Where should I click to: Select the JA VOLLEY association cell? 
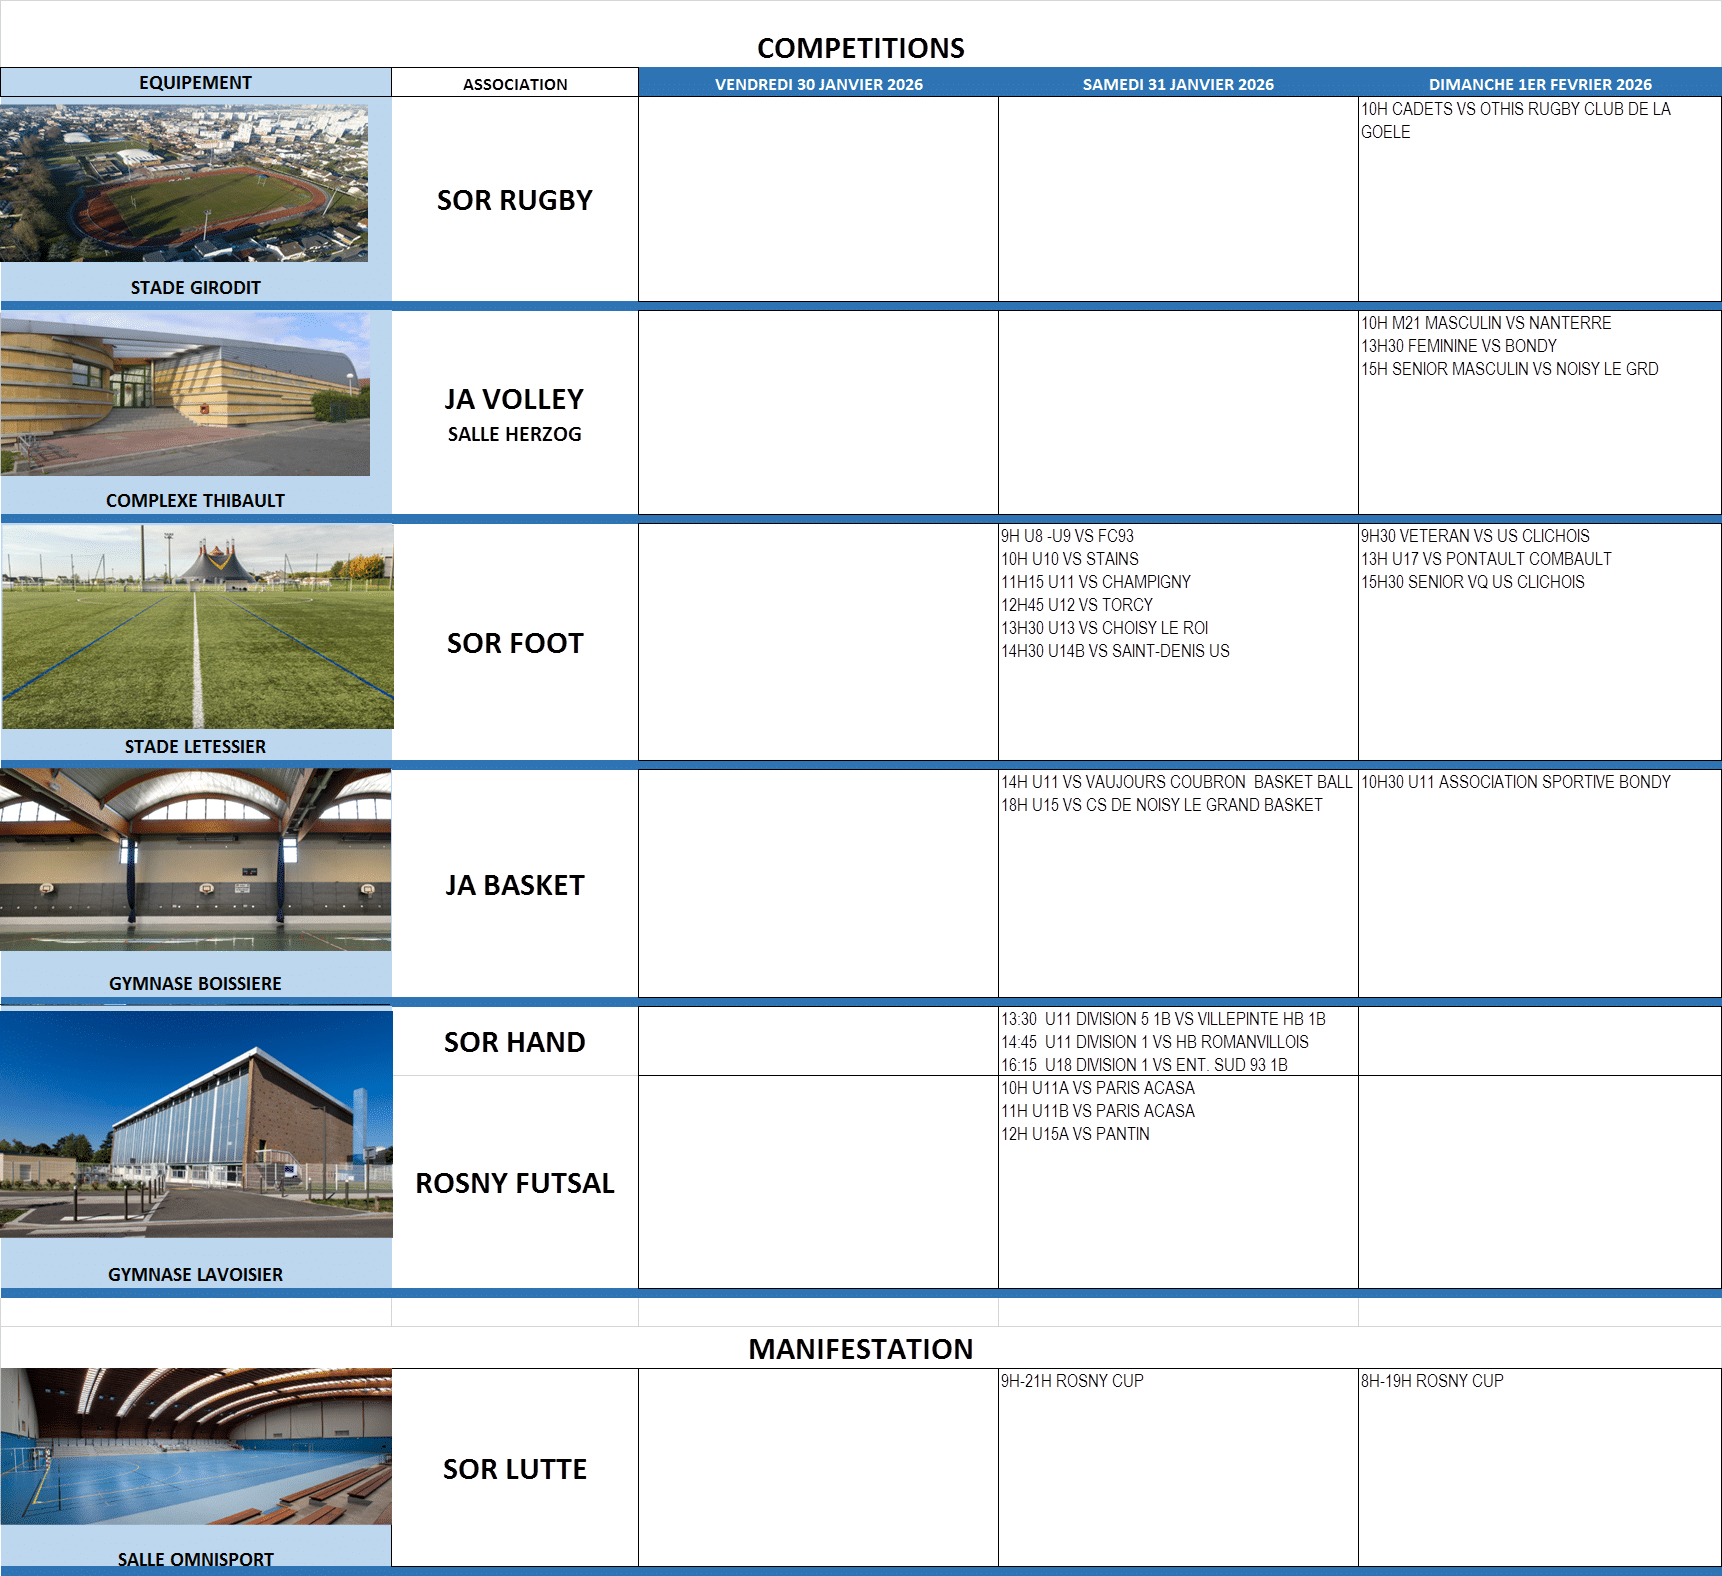click(x=515, y=400)
